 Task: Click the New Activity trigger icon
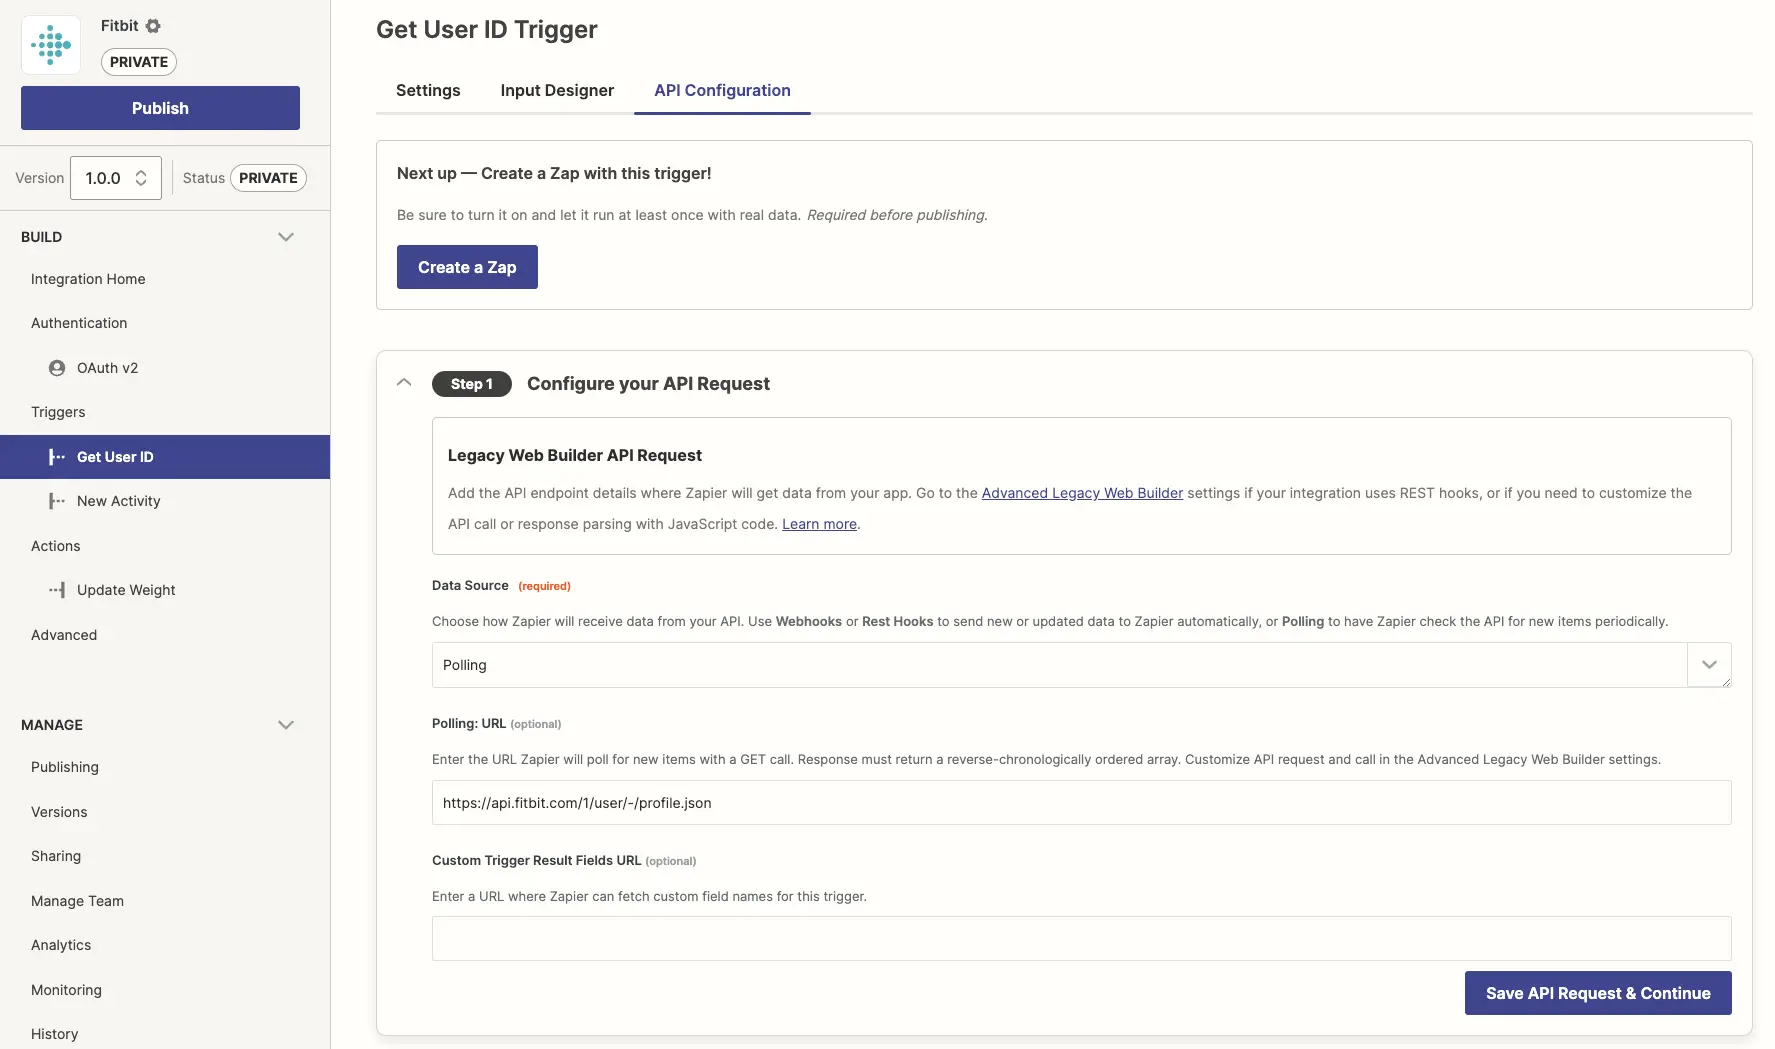[x=57, y=501]
